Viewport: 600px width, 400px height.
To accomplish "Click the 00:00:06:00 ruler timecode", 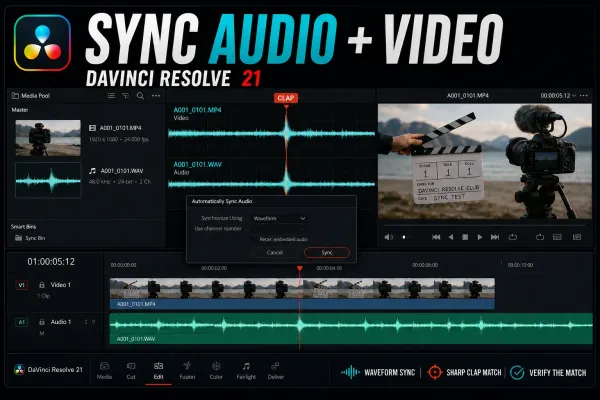I will coord(425,265).
